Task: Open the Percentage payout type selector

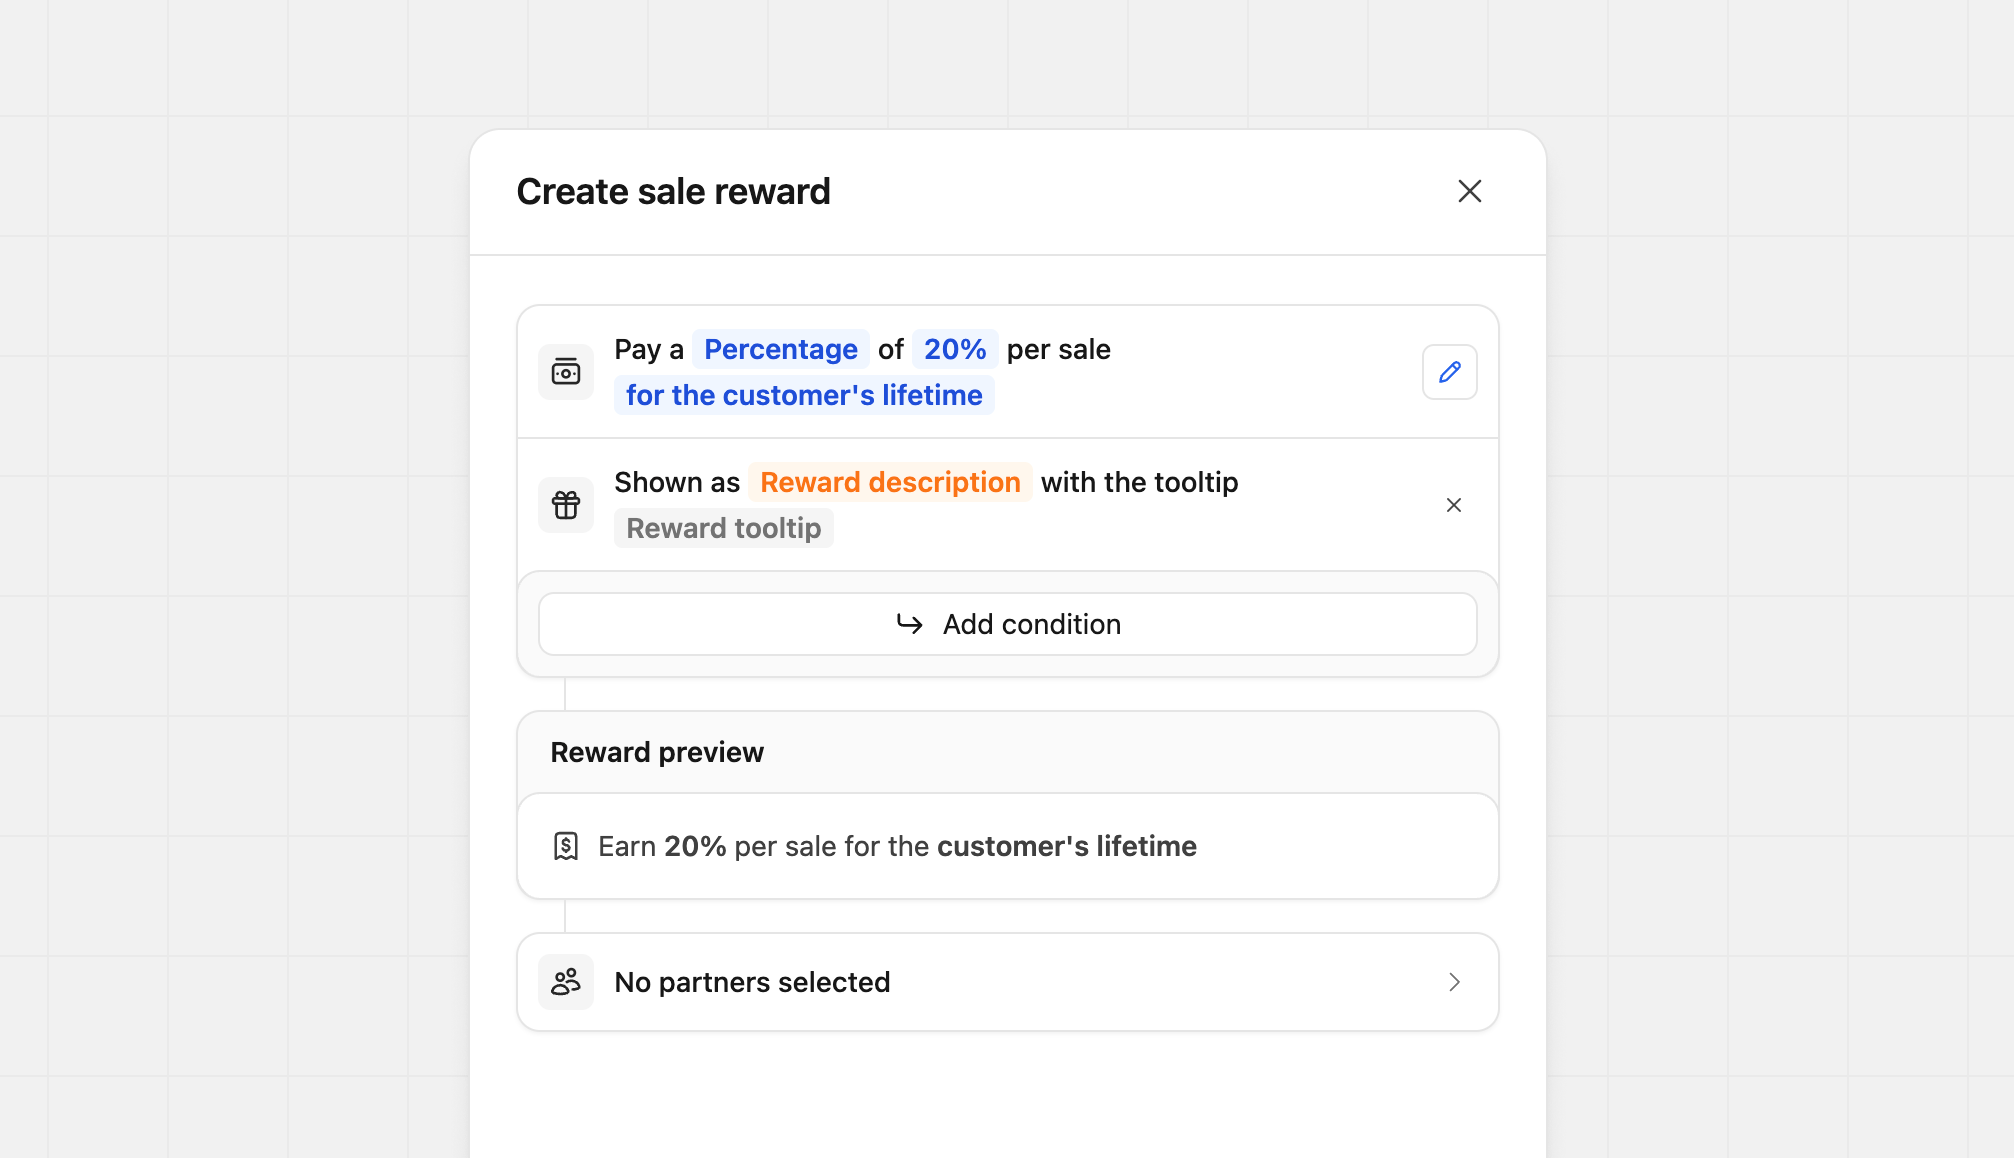Action: point(781,349)
